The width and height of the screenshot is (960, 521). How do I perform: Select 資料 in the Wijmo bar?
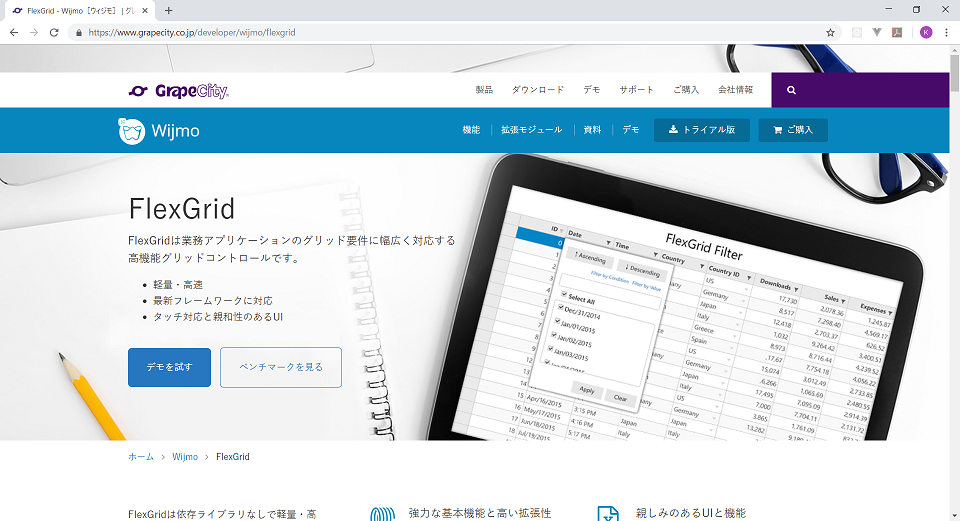[x=592, y=130]
